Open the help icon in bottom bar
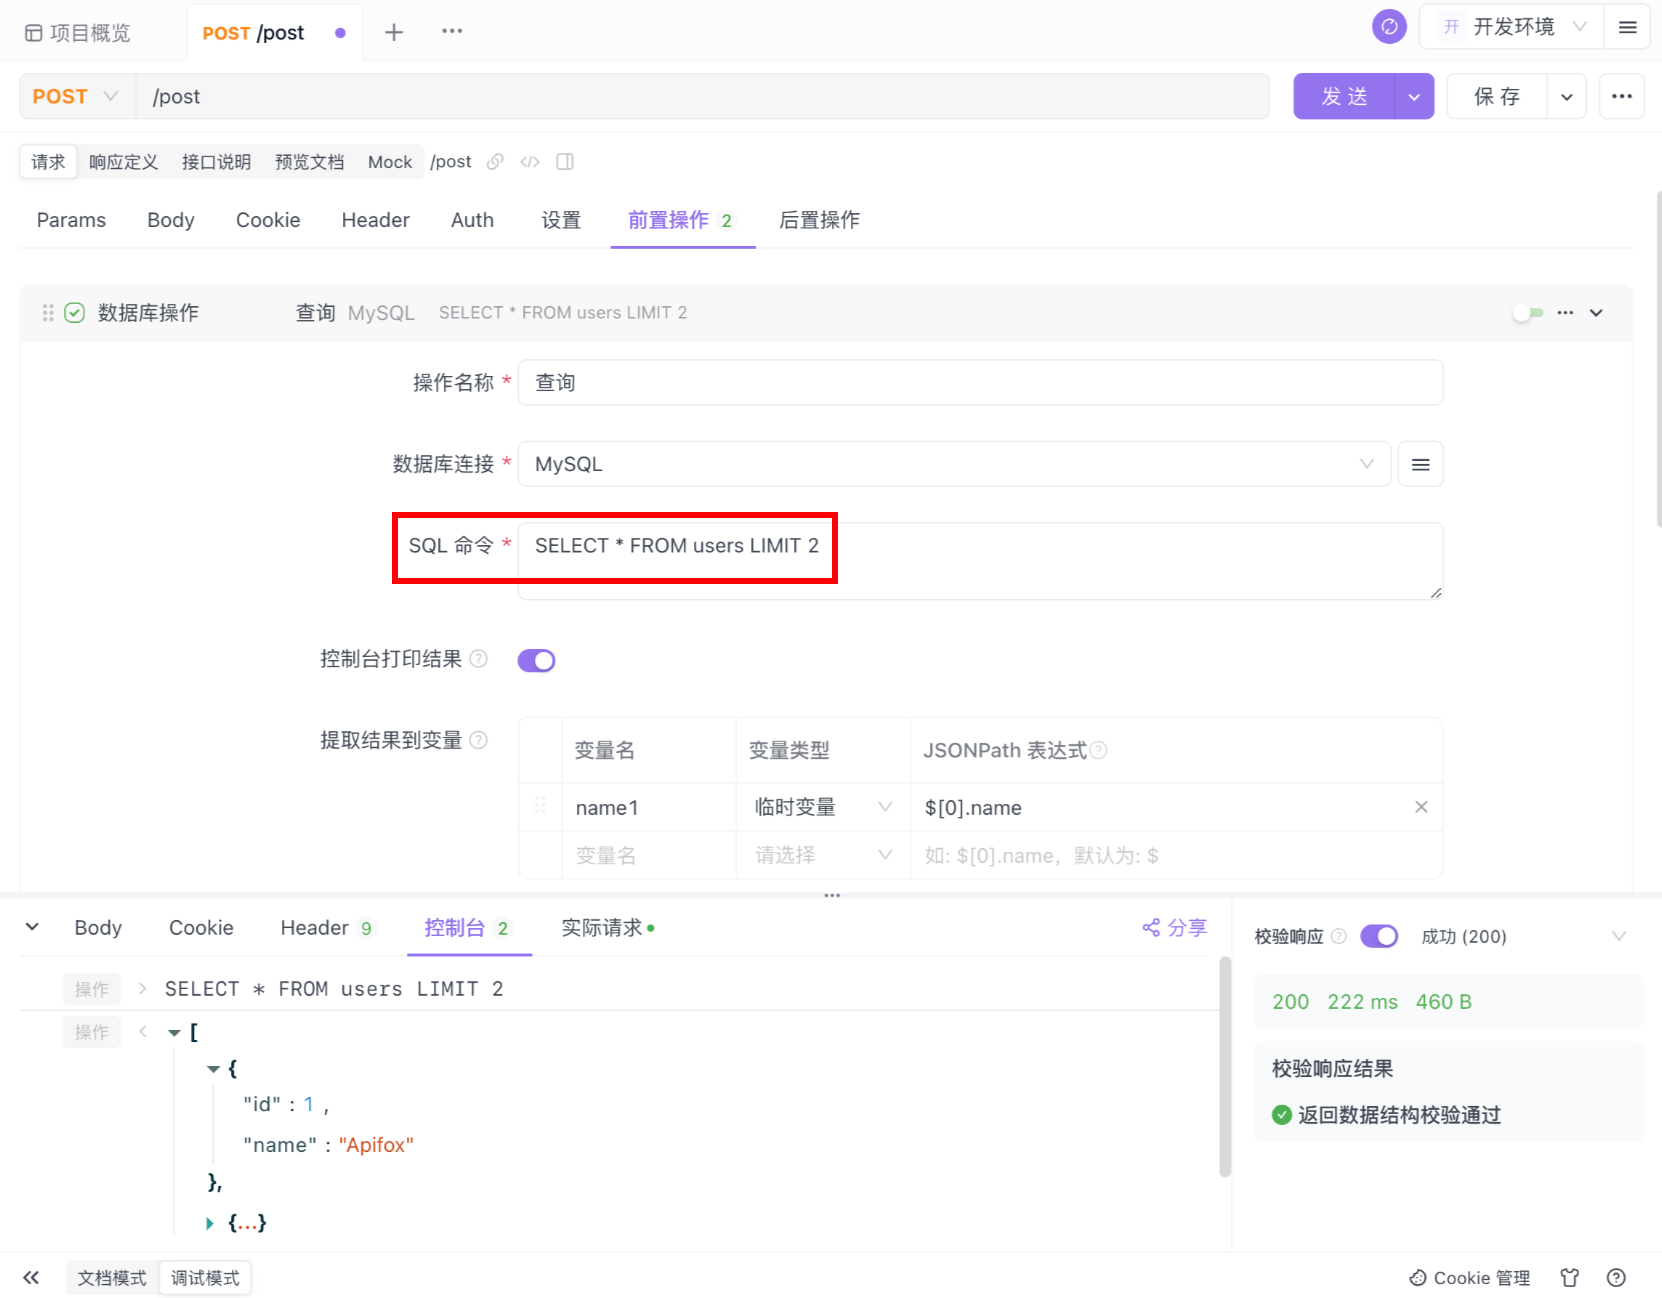The height and width of the screenshot is (1298, 1662). pyautogui.click(x=1616, y=1278)
